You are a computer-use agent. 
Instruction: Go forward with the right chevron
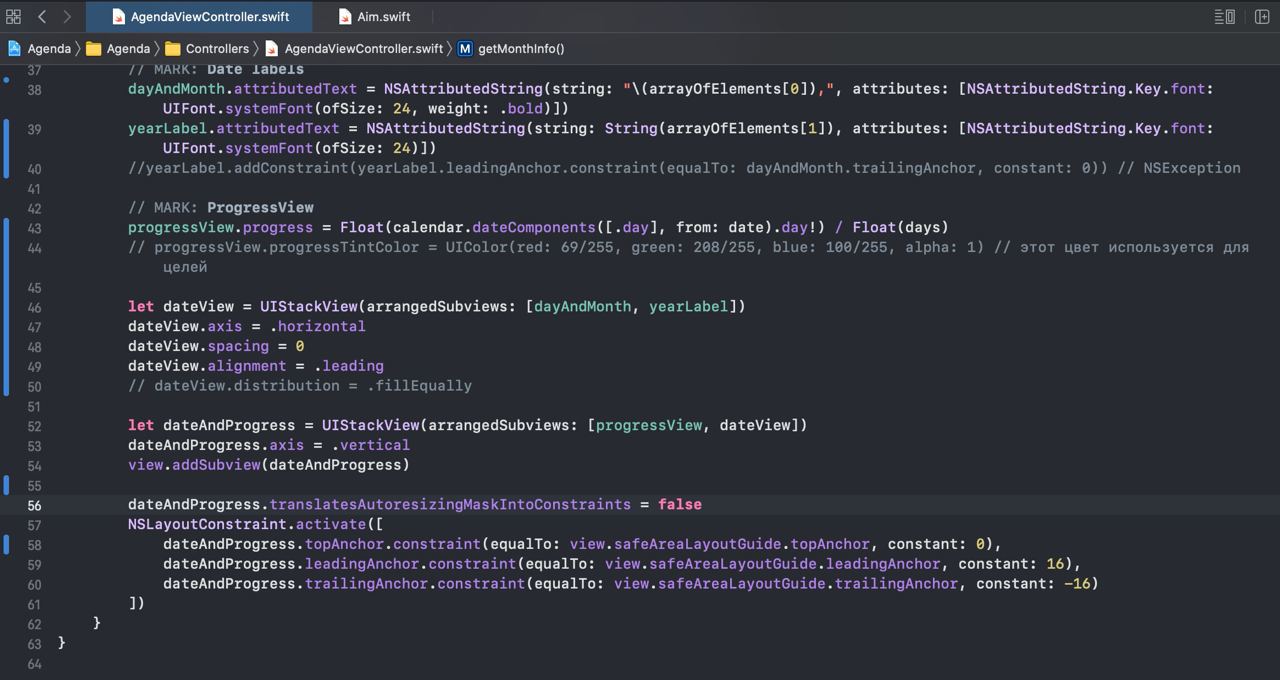67,17
